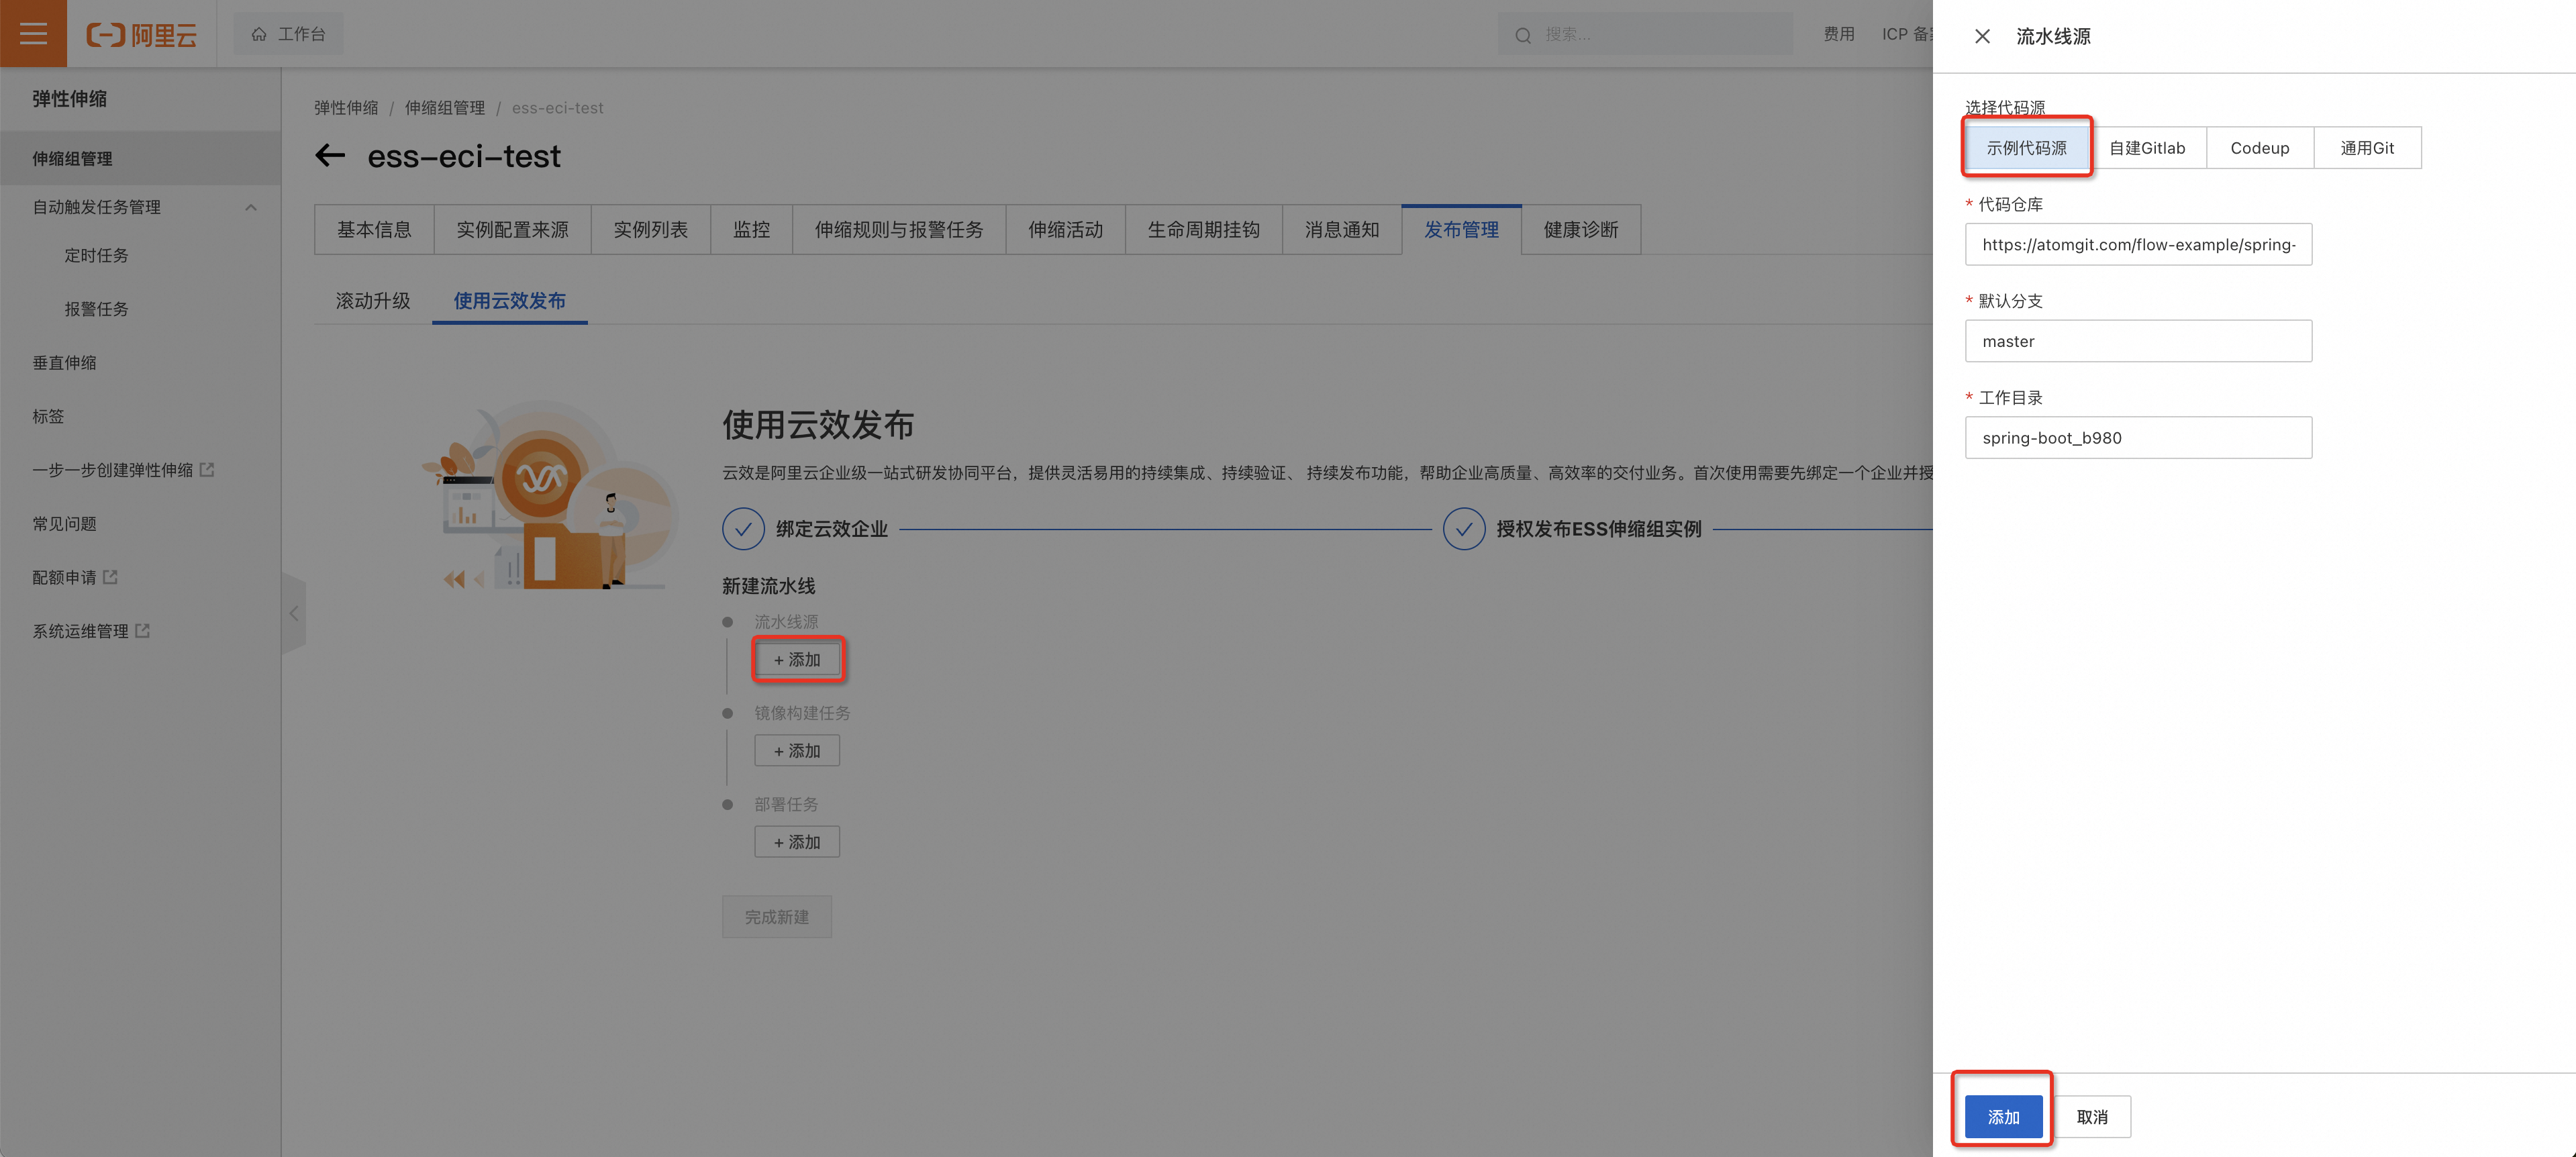Click the 工作目录 input field
Viewport: 2576px width, 1157px height.
[2138, 438]
